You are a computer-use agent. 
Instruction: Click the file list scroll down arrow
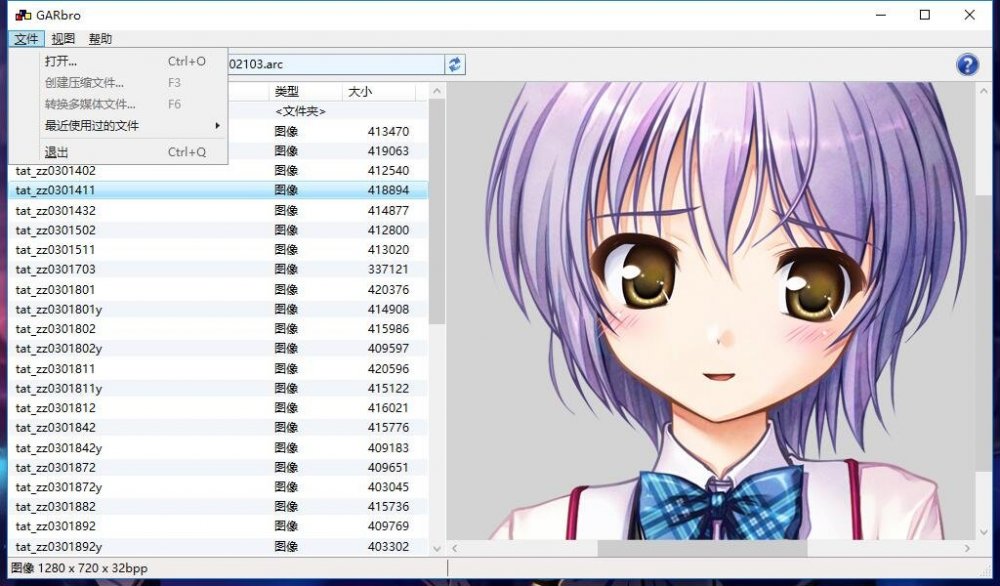pyautogui.click(x=437, y=548)
